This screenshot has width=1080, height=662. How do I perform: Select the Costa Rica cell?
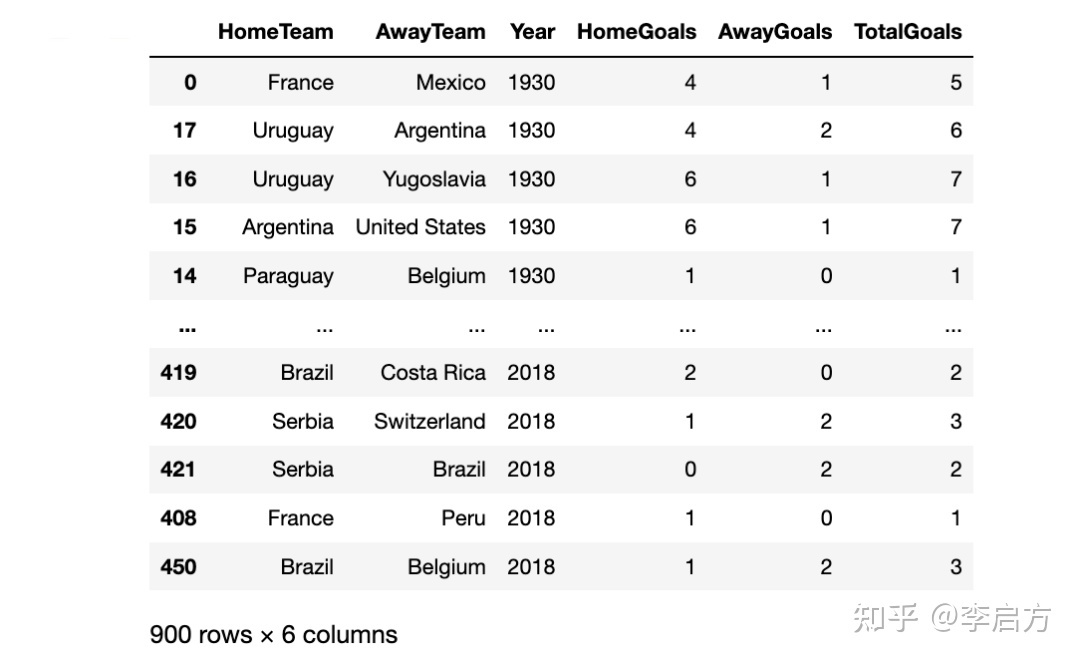[433, 373]
